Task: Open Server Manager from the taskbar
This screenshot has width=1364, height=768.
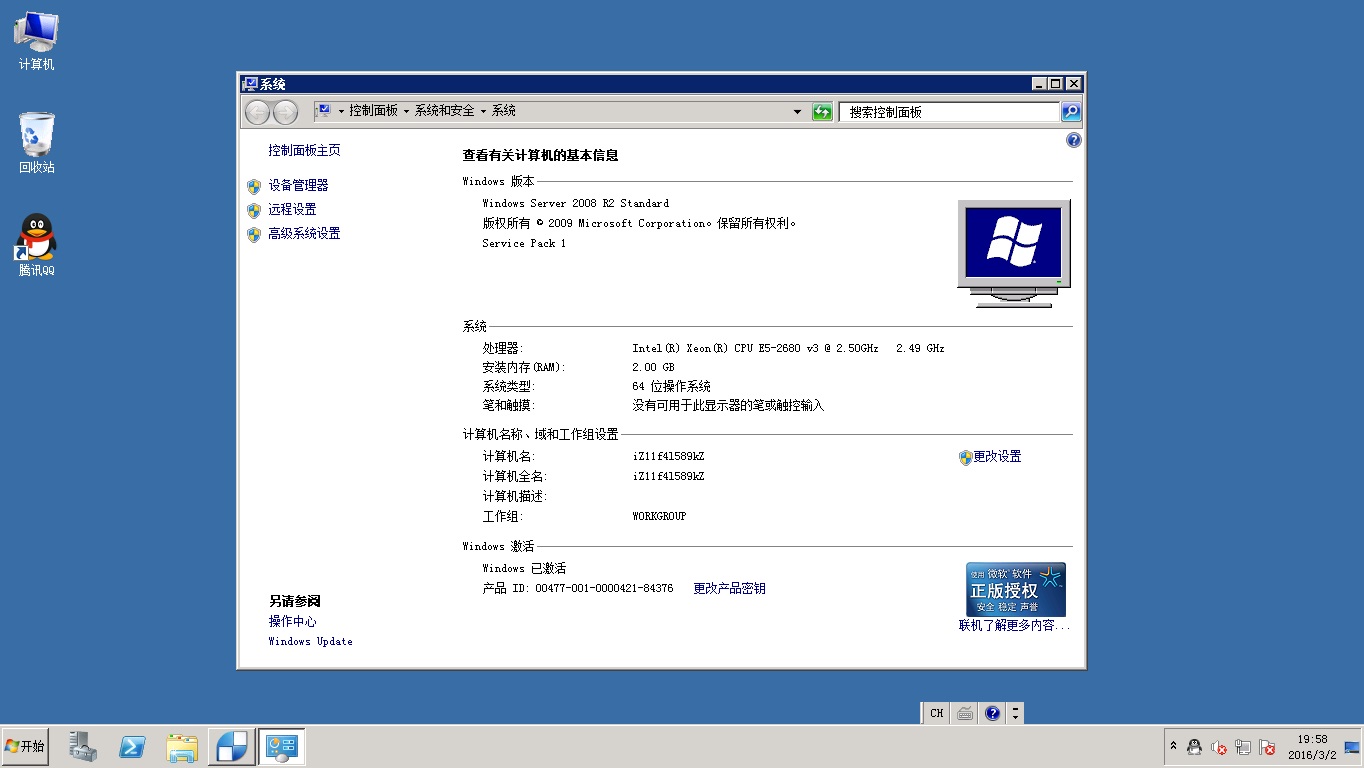Action: point(82,746)
